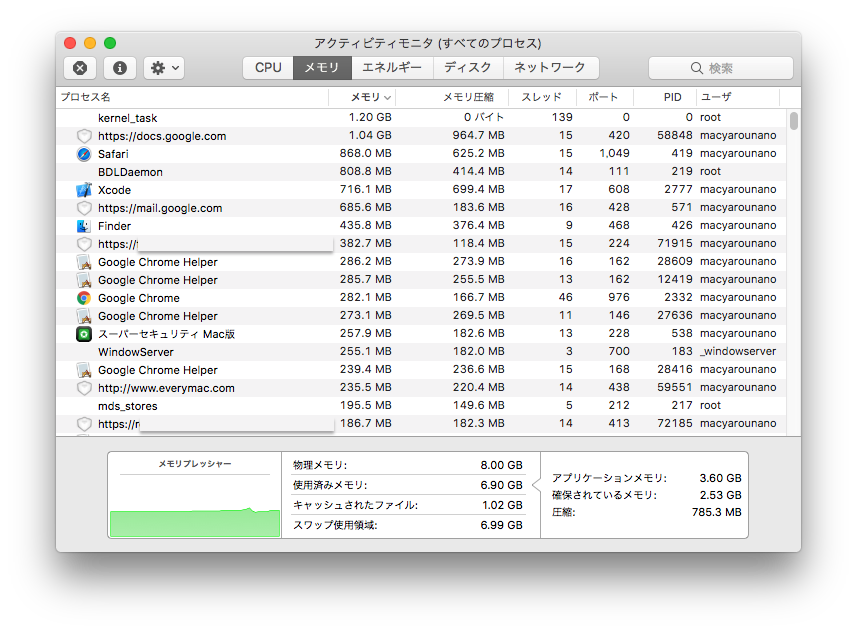Click the https://docs.google.com process name
The image size is (857, 632).
click(162, 136)
